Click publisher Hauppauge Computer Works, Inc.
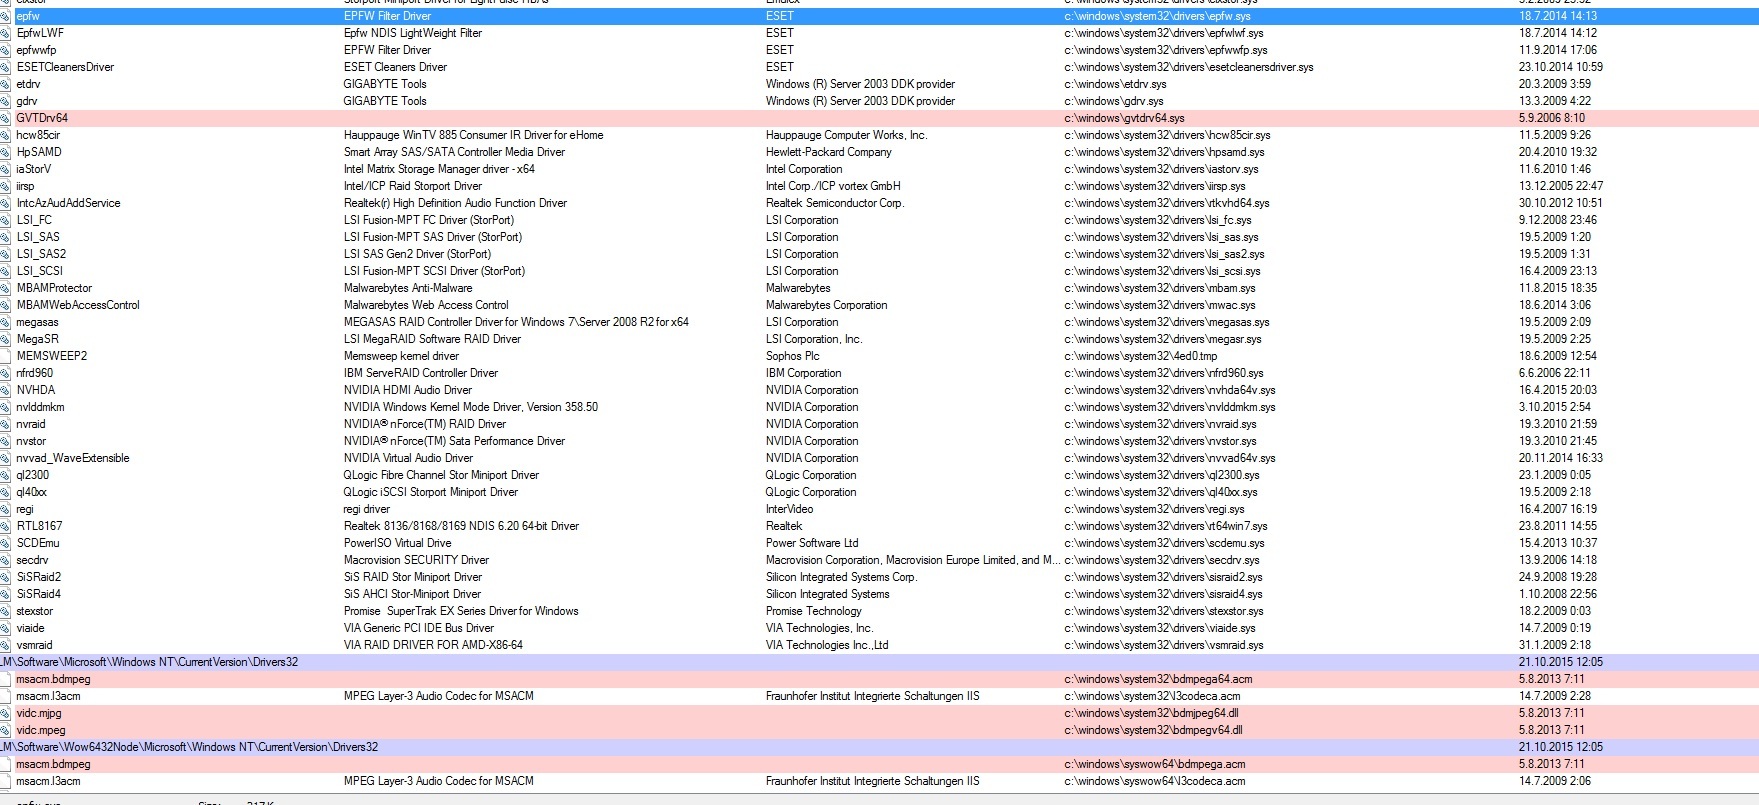Image resolution: width=1759 pixels, height=805 pixels. click(x=846, y=135)
